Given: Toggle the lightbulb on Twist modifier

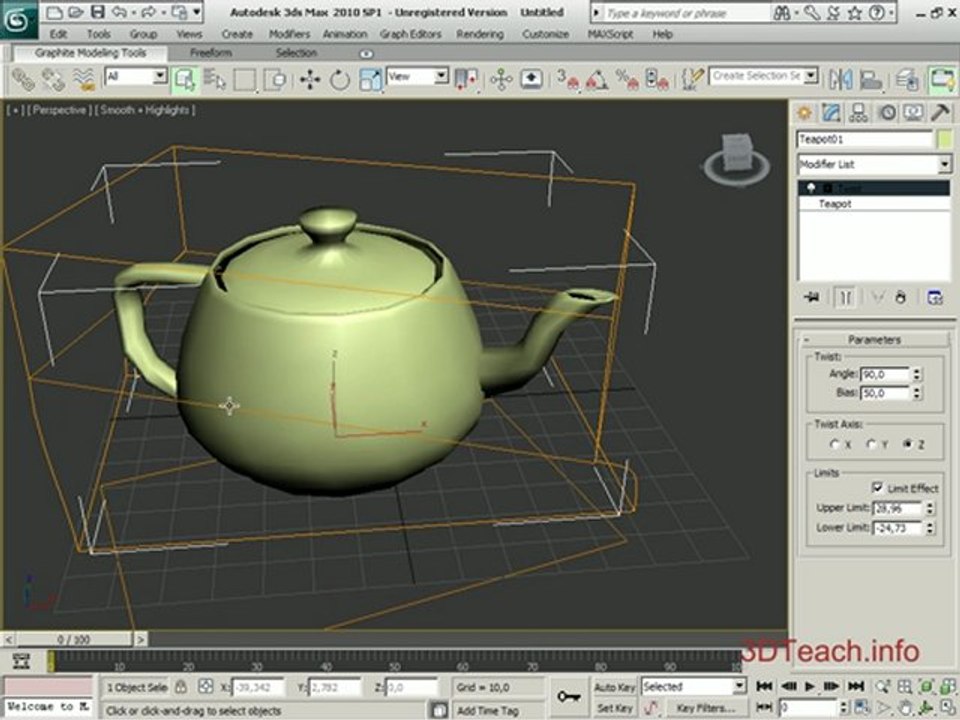Looking at the screenshot, I should (811, 187).
